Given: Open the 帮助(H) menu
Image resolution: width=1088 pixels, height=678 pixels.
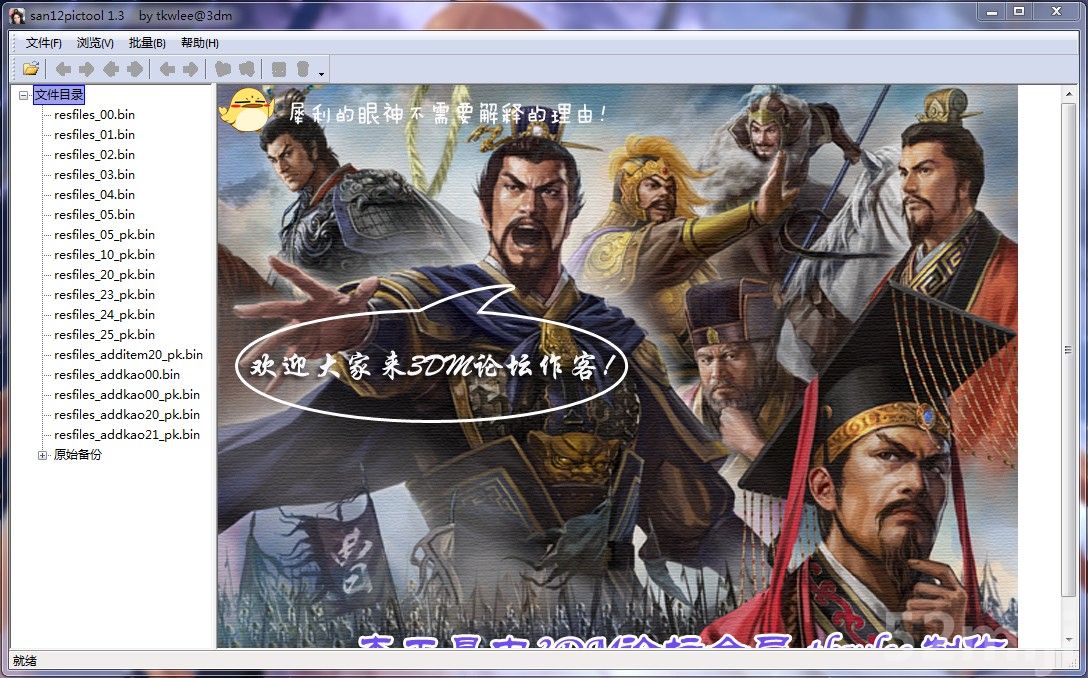Looking at the screenshot, I should [x=200, y=43].
